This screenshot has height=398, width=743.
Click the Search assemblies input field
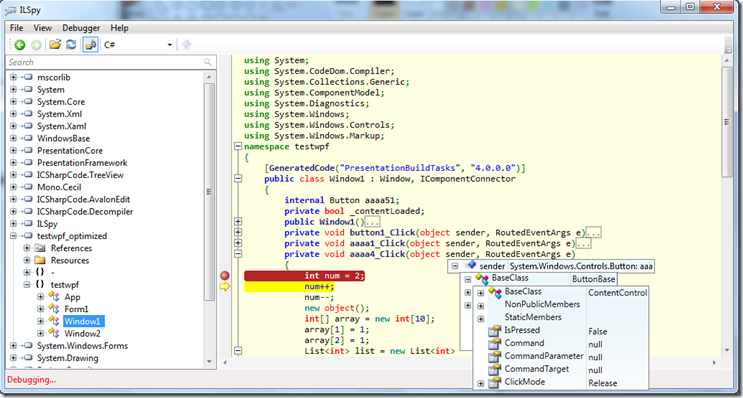(x=105, y=62)
